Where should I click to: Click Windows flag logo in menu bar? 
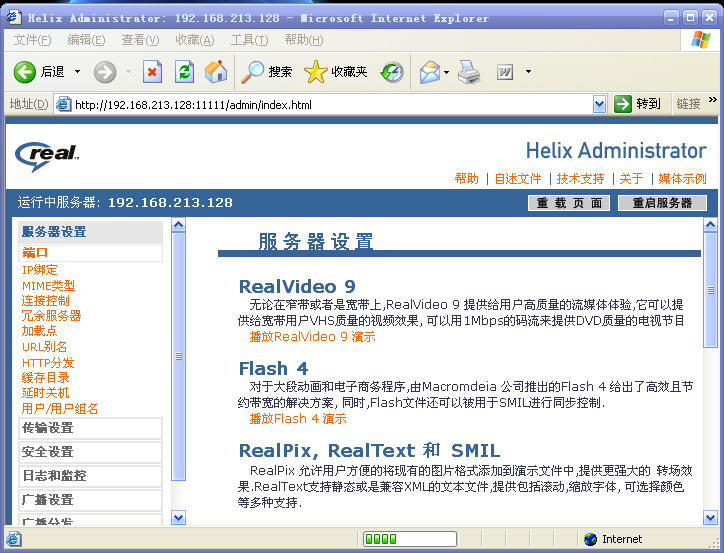click(700, 40)
